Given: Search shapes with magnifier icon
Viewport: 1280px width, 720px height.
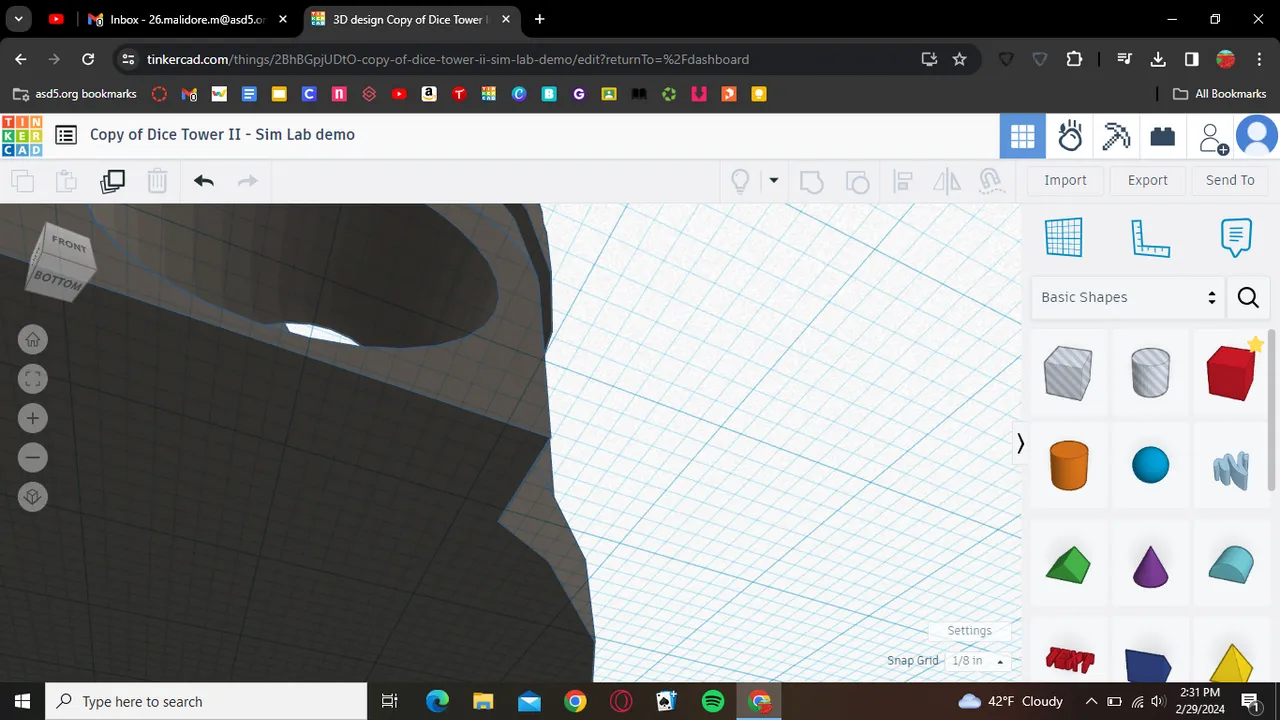Looking at the screenshot, I should tap(1248, 297).
